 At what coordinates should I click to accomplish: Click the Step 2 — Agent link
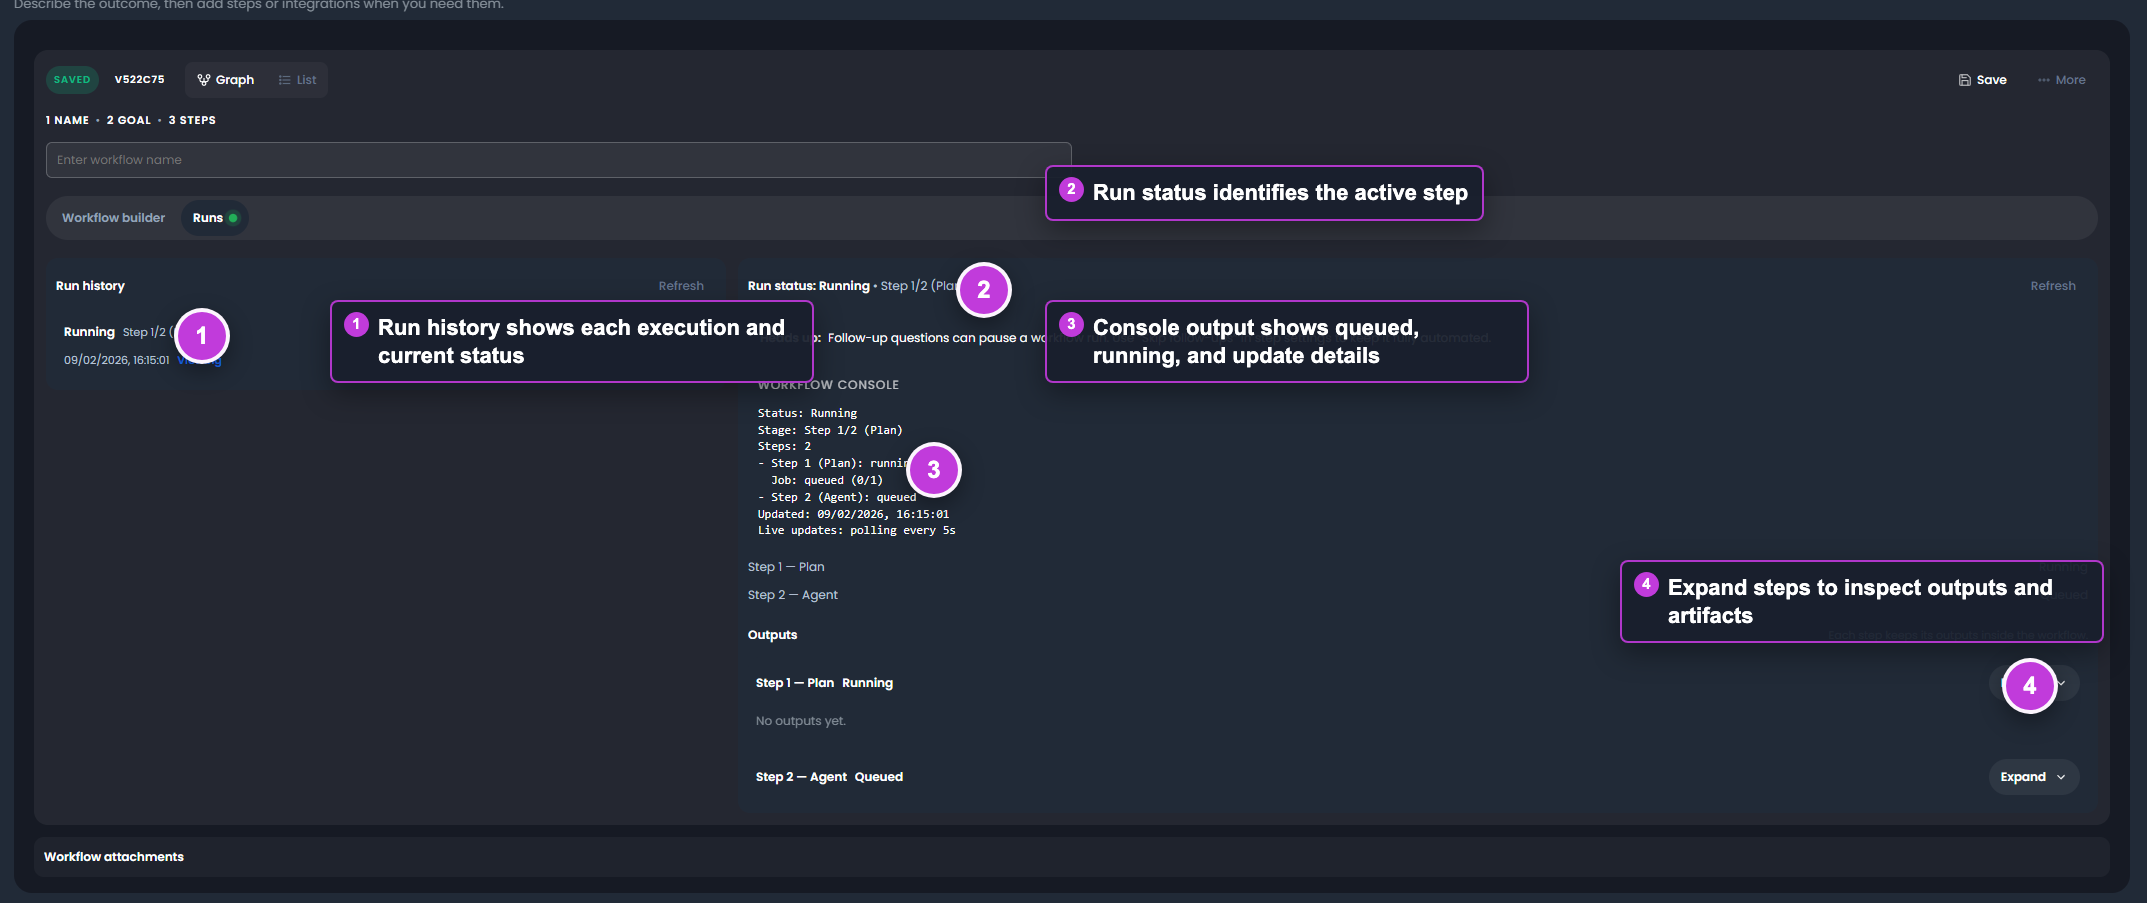pyautogui.click(x=793, y=595)
